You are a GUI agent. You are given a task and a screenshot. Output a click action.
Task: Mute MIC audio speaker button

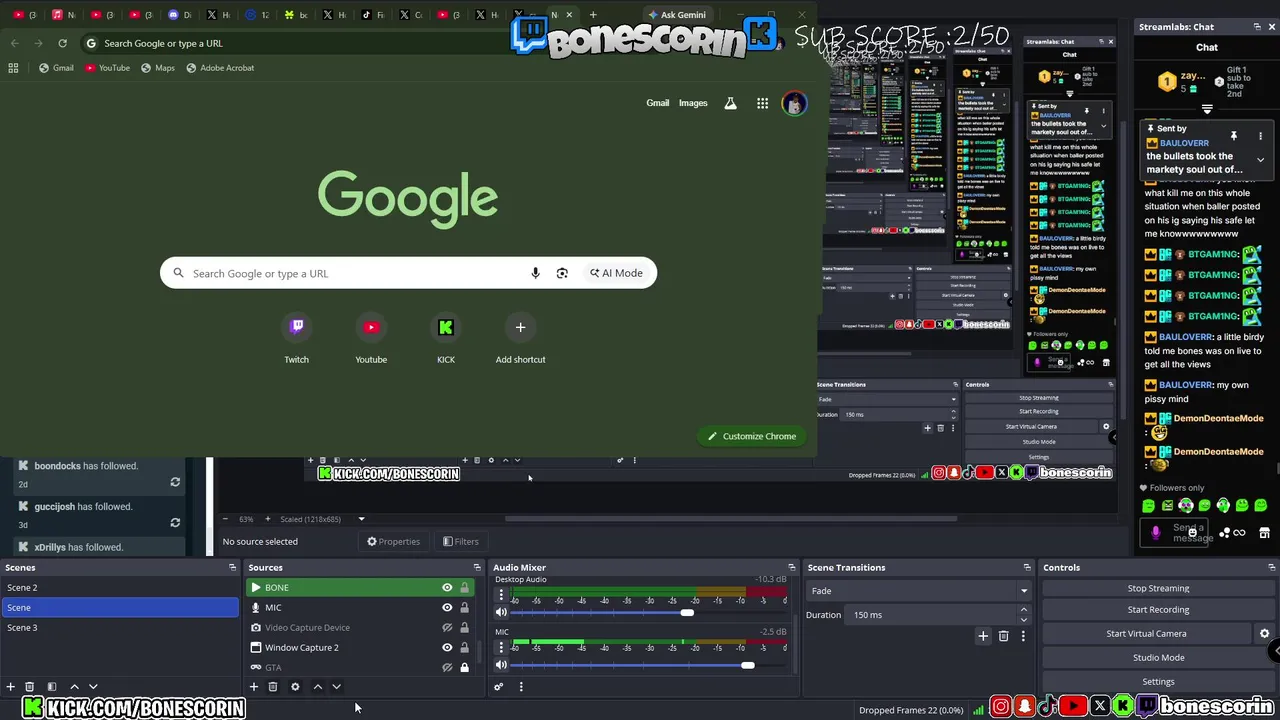coord(501,665)
